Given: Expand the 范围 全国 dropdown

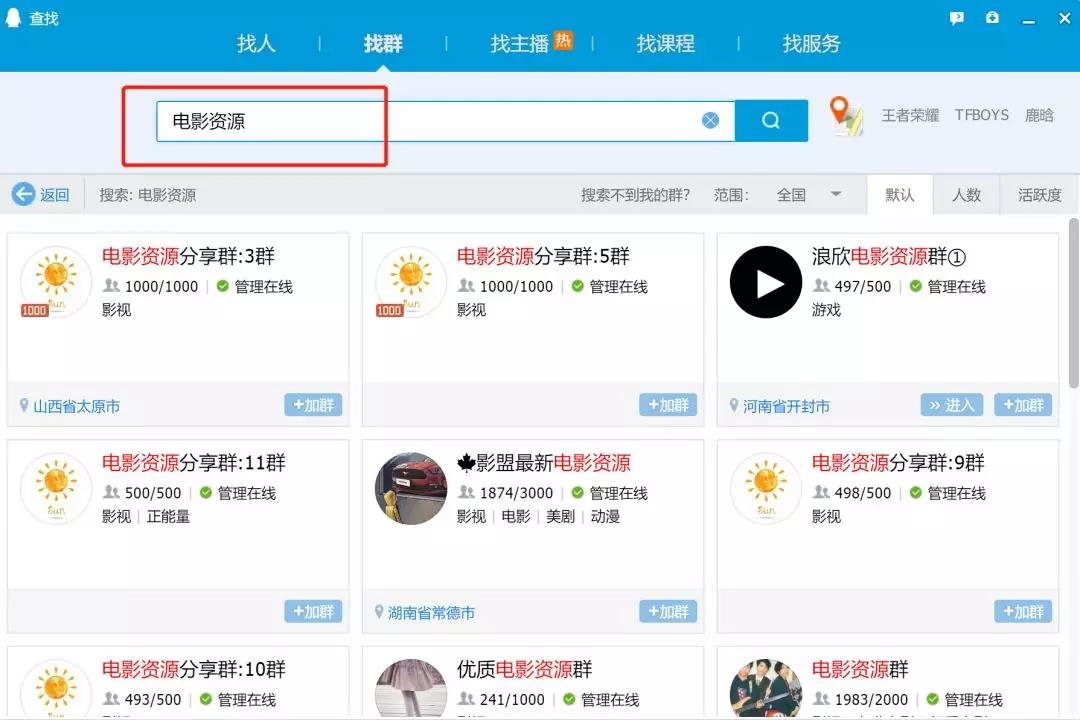Looking at the screenshot, I should click(809, 195).
